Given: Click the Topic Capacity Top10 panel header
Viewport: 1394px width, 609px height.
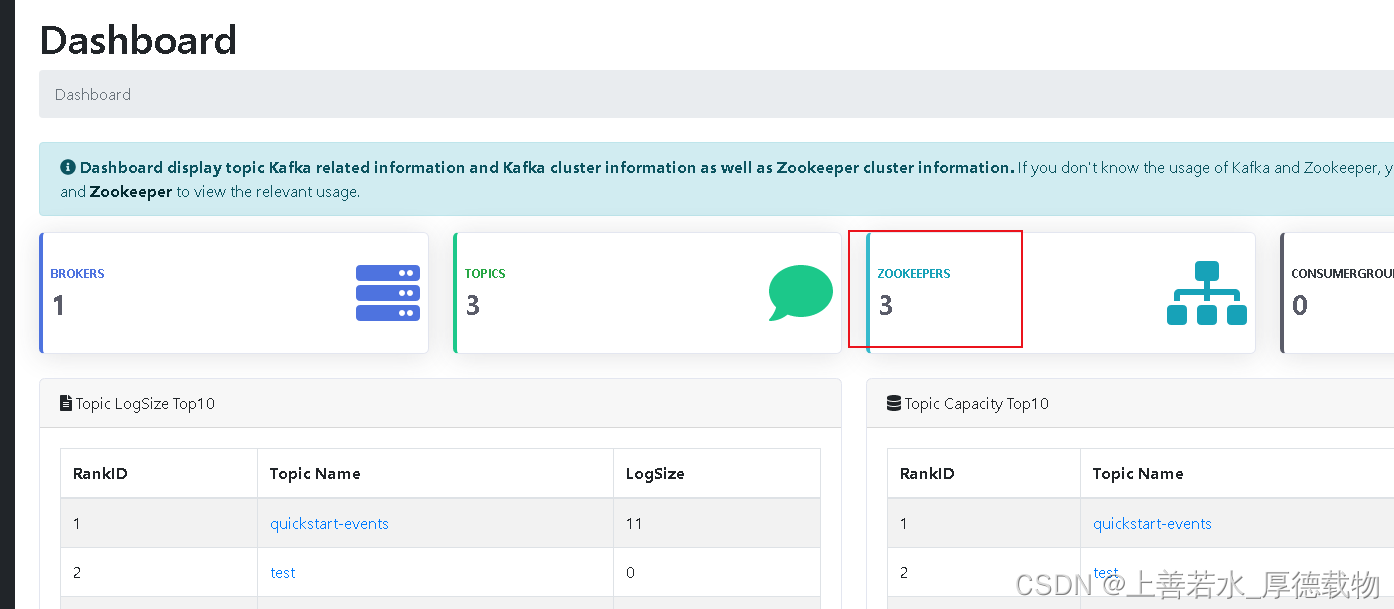Looking at the screenshot, I should 1130,404.
